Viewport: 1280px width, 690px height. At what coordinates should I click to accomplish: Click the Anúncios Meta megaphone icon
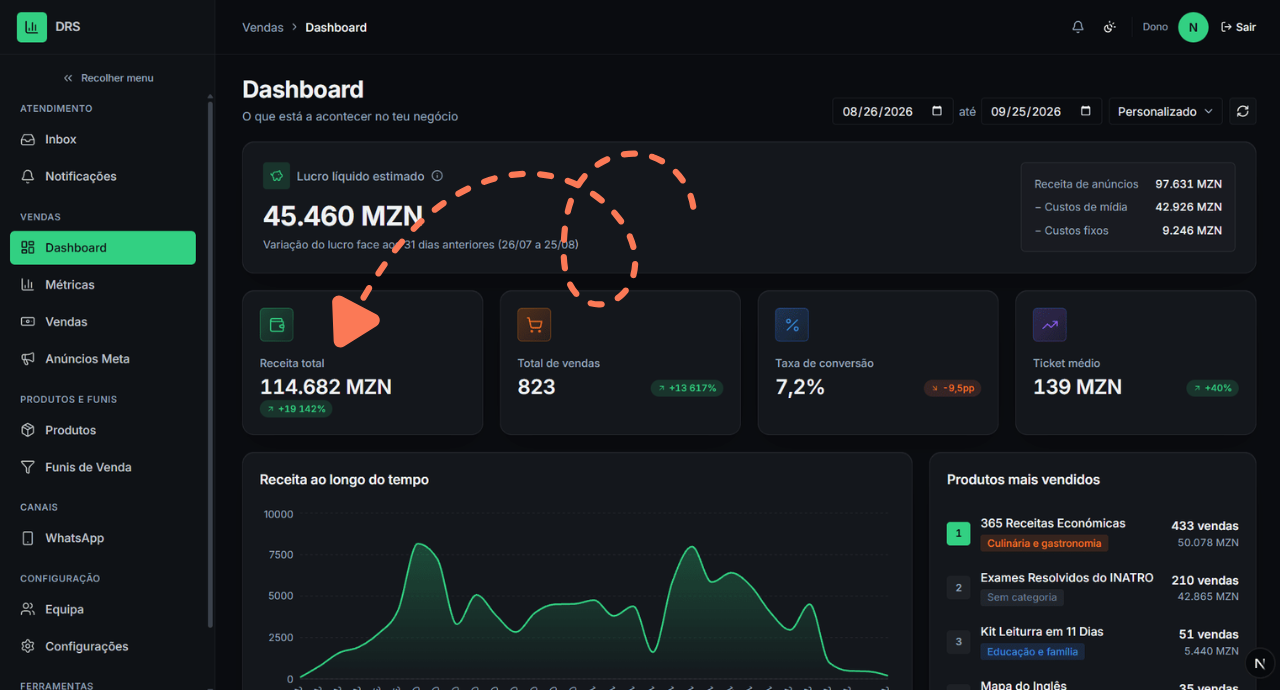[28, 359]
